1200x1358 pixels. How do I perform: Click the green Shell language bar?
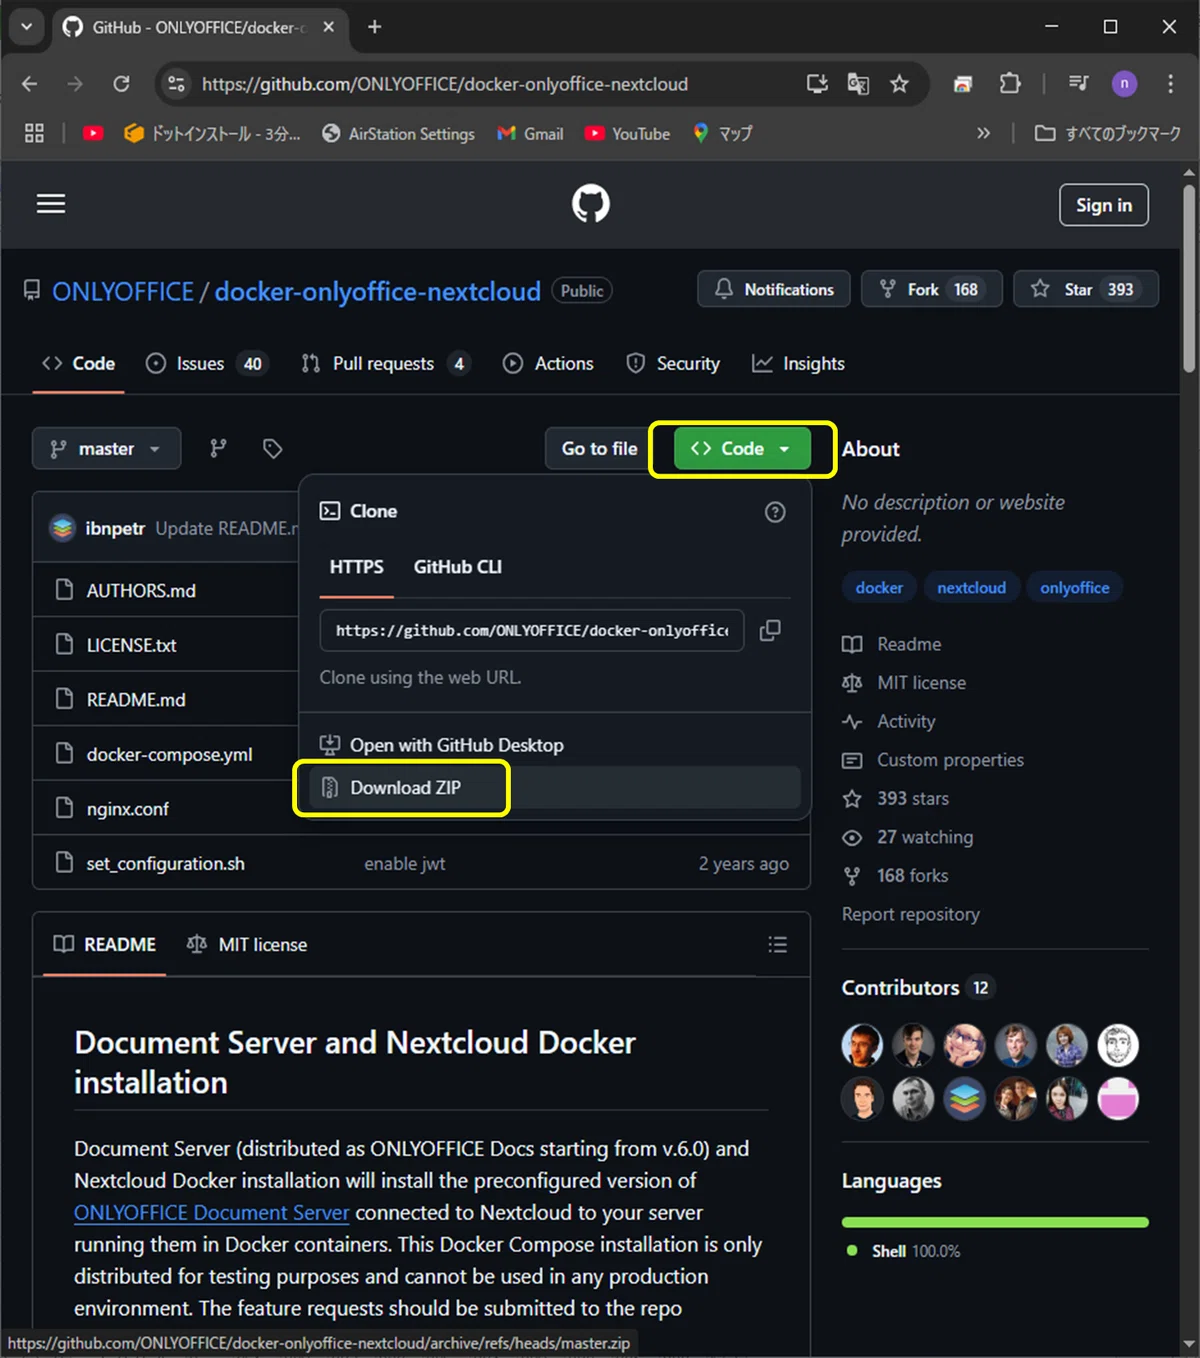[x=995, y=1222]
